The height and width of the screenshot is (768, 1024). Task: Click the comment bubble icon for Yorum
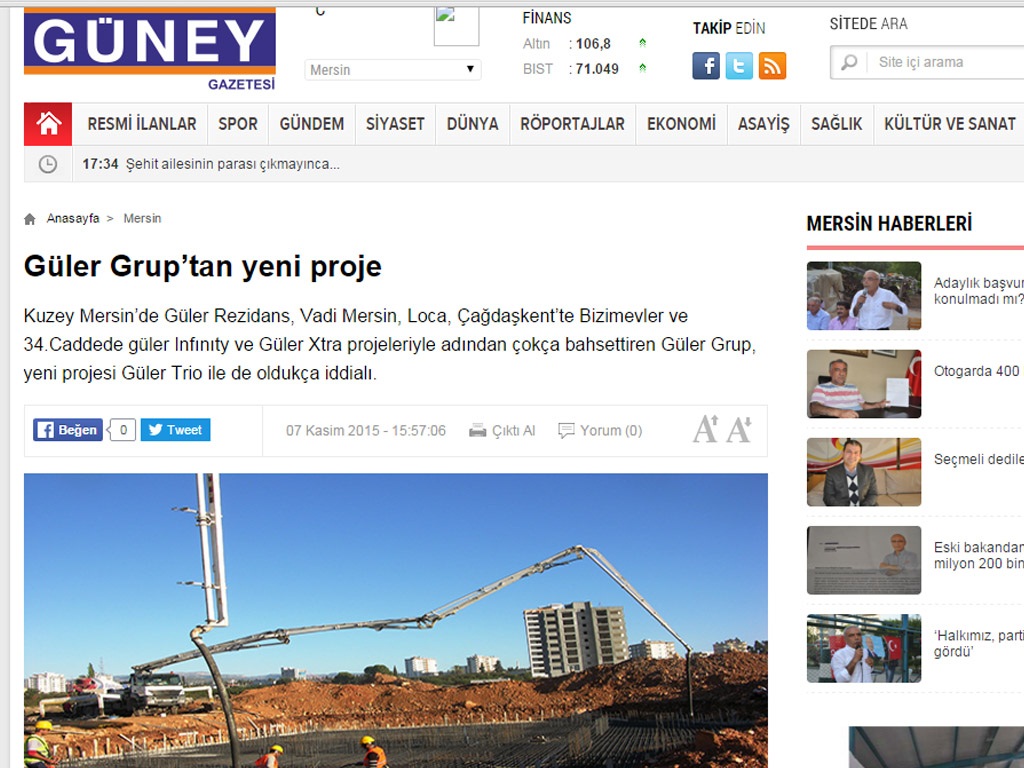566,430
